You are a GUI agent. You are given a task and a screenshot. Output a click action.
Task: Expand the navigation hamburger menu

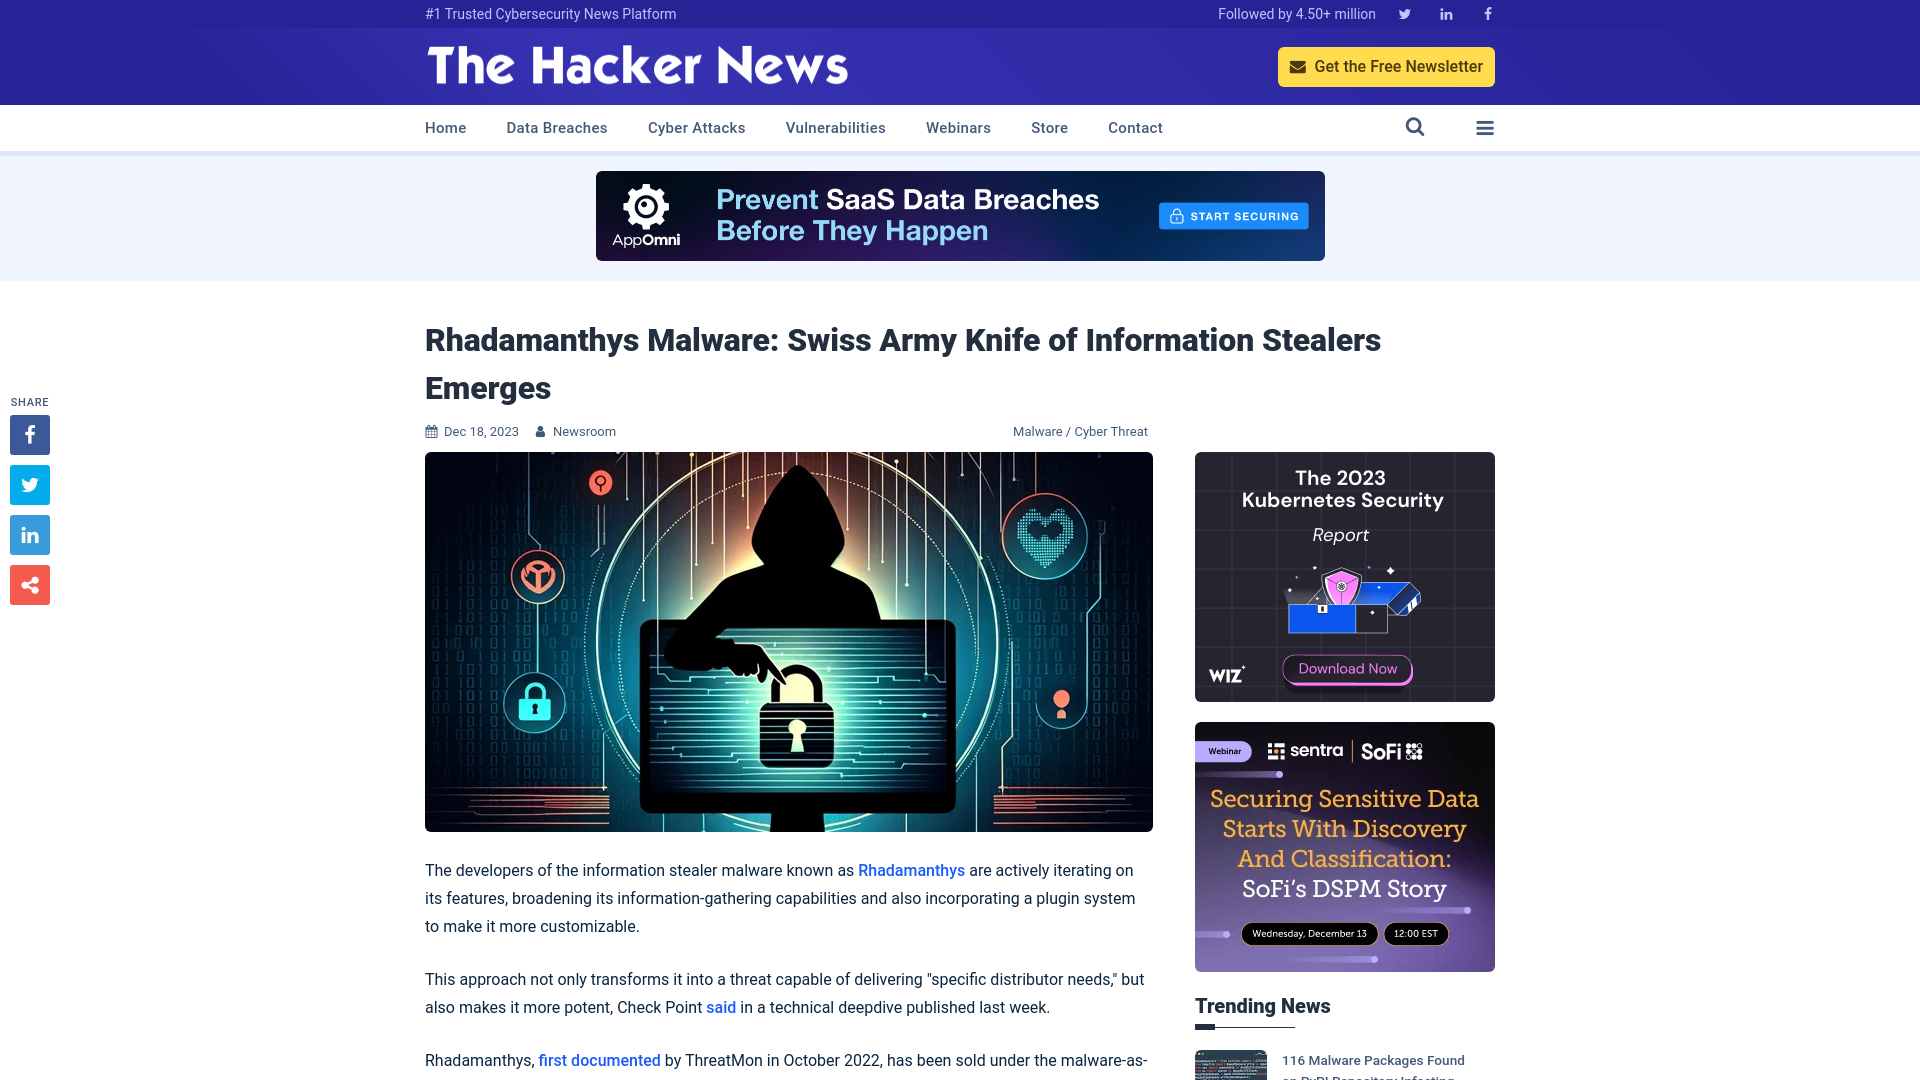click(x=1485, y=128)
